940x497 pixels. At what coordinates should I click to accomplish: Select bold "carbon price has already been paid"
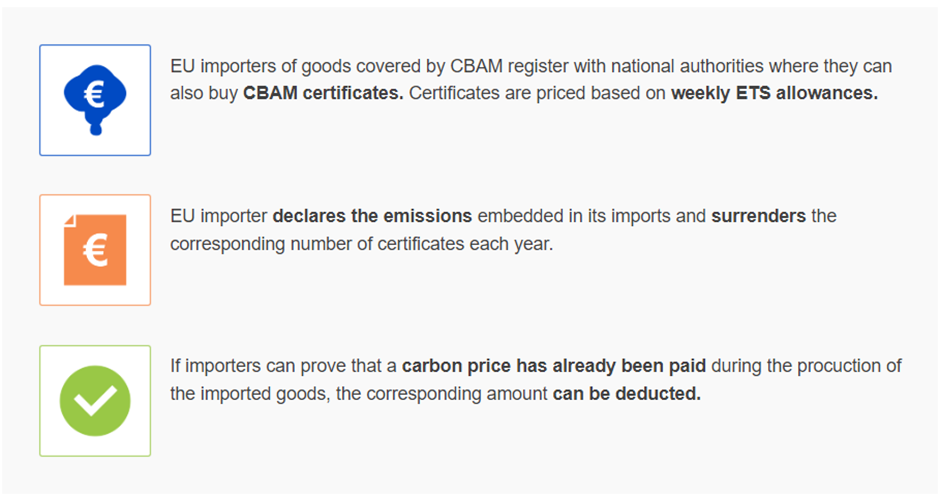click(x=531, y=366)
